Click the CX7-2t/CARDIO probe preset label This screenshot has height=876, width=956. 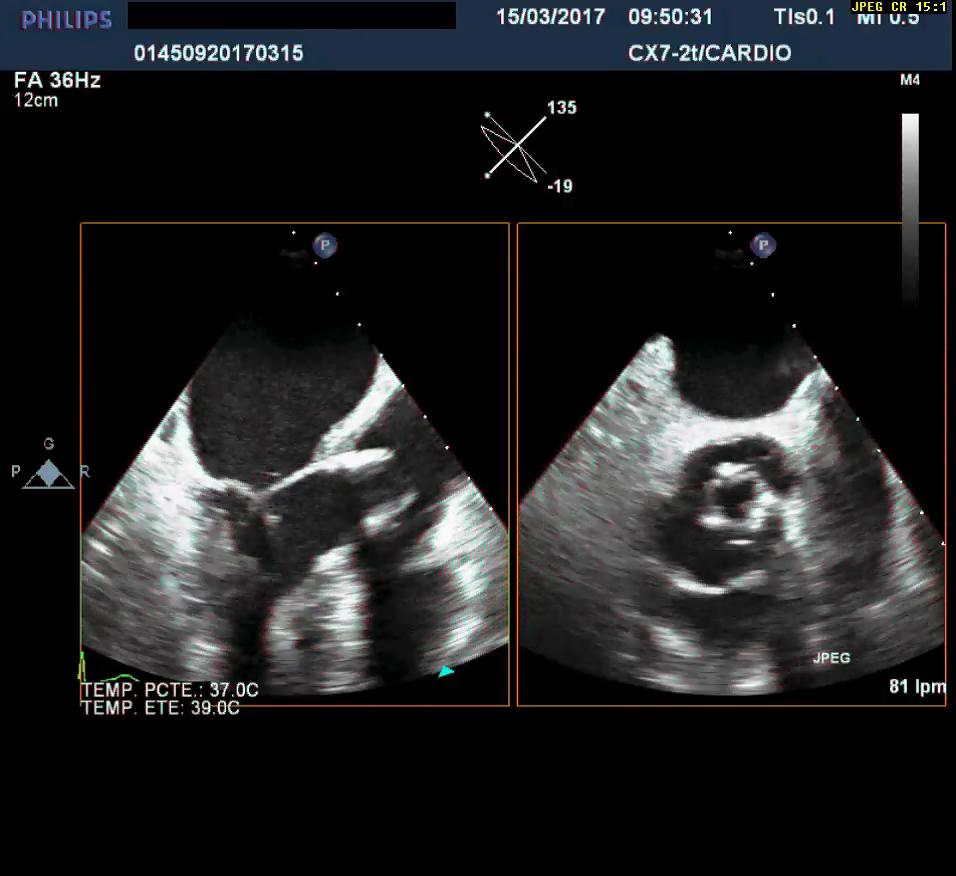(x=709, y=53)
